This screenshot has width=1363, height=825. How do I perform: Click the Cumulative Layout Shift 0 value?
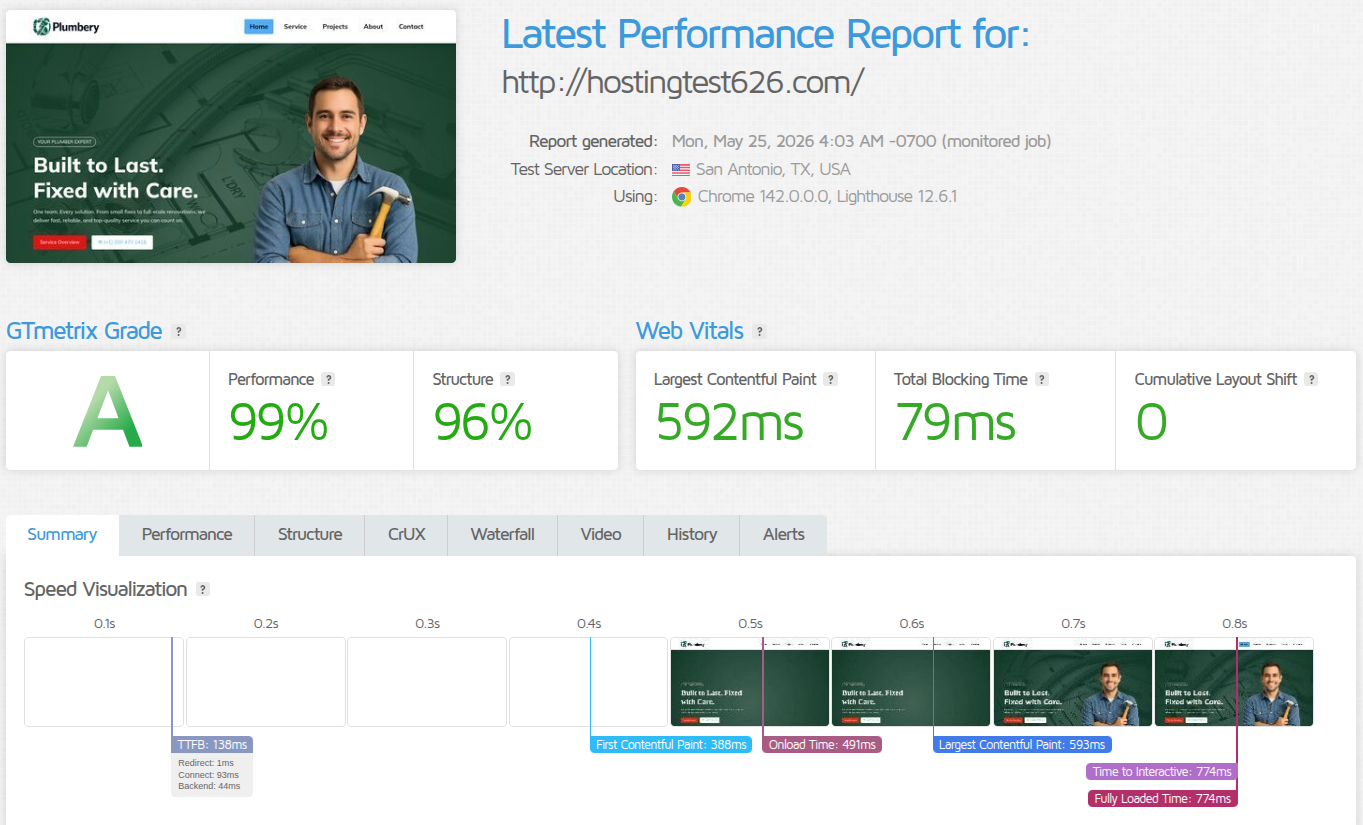1151,422
